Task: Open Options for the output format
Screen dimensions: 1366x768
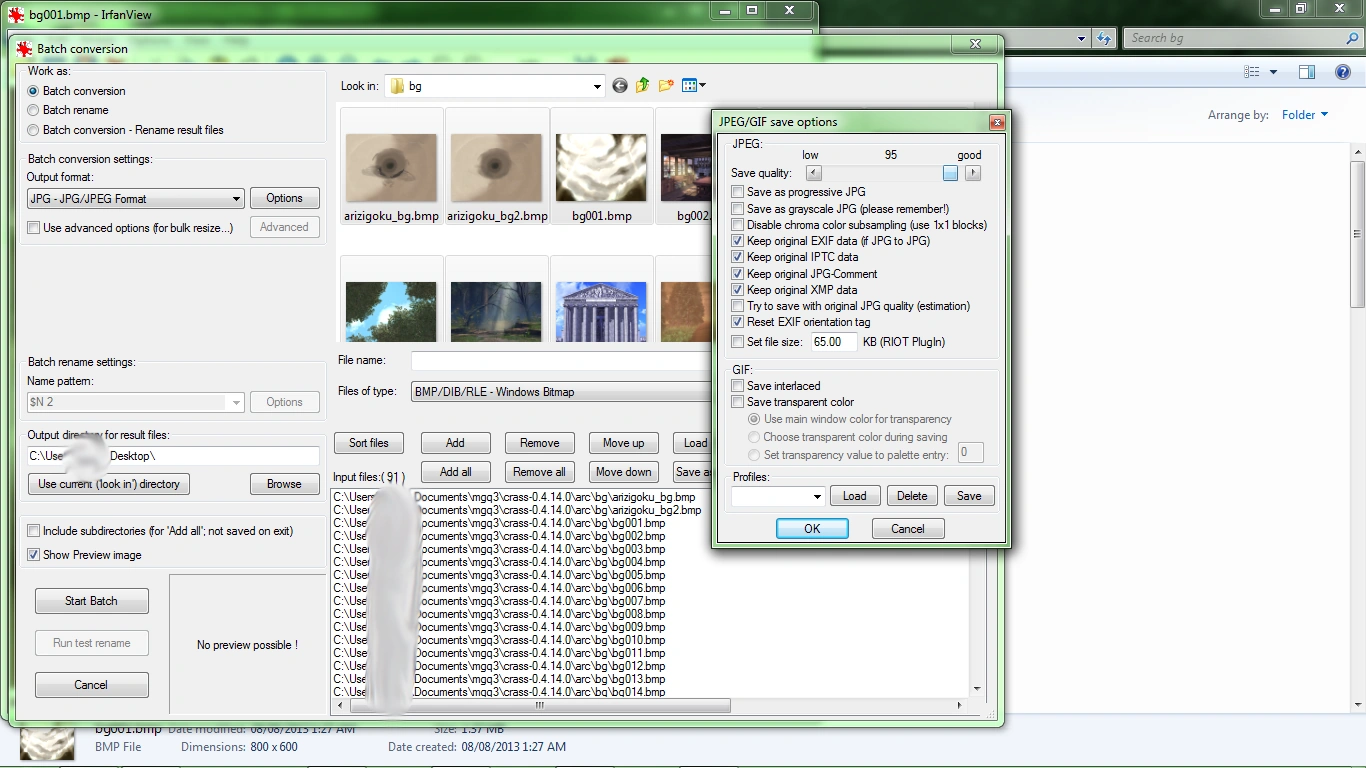Action: (284, 198)
